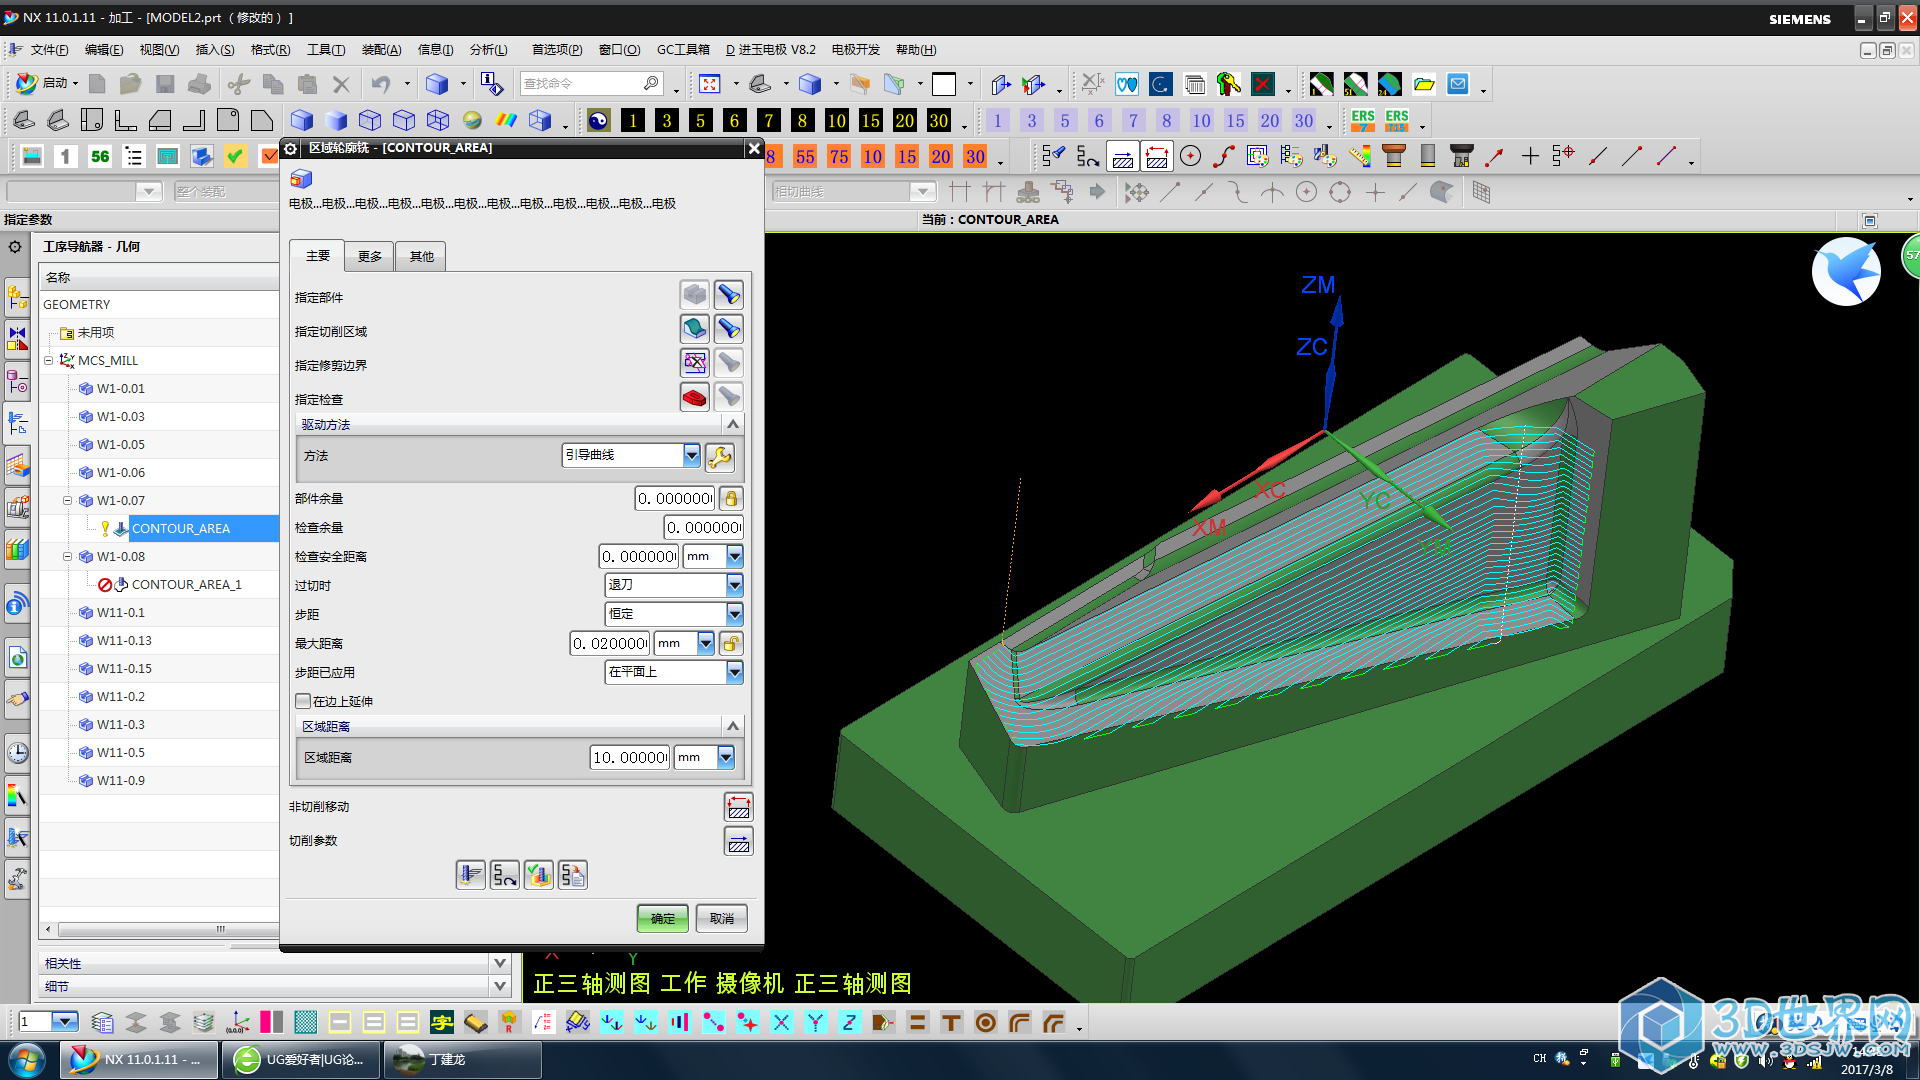Collapse the 区域距离 section header
The image size is (1920, 1080).
(x=732, y=726)
